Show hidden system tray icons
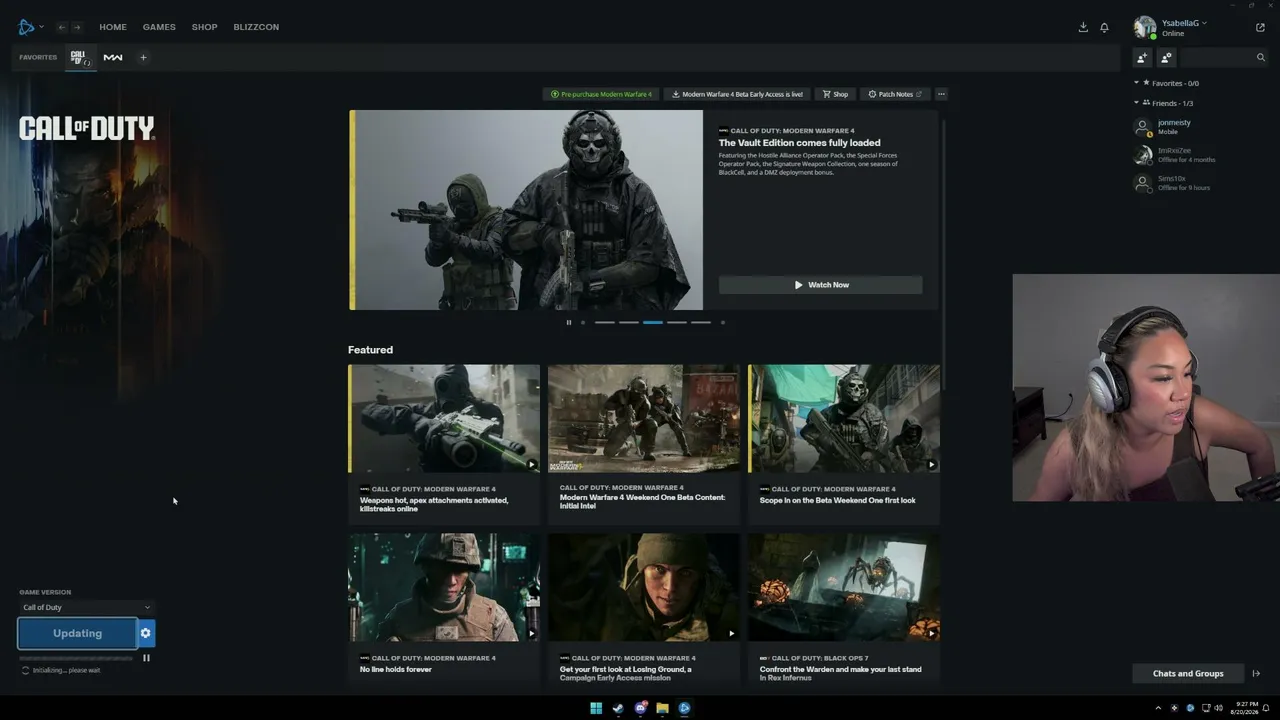 (1158, 708)
